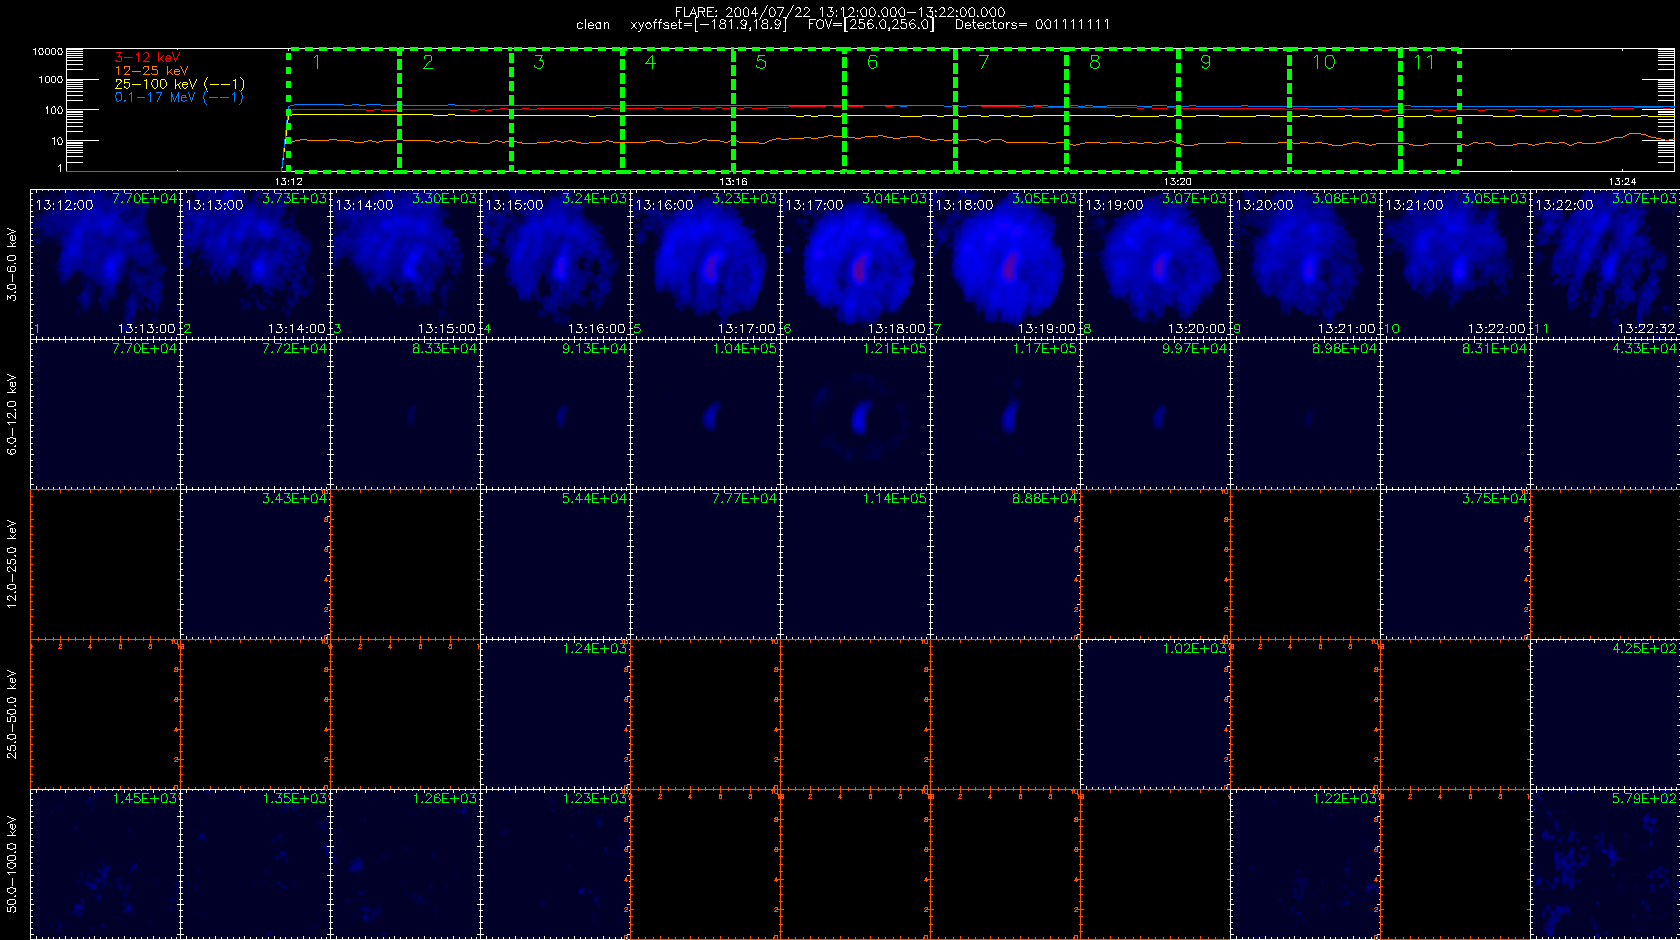Click the 'xyoffset=[-181.9,18.9]' header text
The height and width of the screenshot is (940, 1680).
[x=709, y=24]
